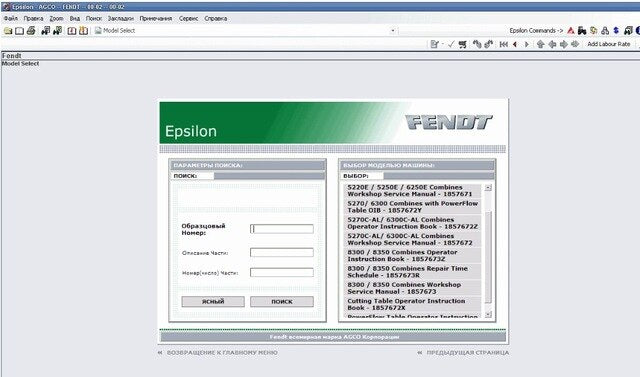Select 5270C-AL/ 6300C-AL Workshop Service Manual
This screenshot has width=640, height=377.
click(413, 240)
